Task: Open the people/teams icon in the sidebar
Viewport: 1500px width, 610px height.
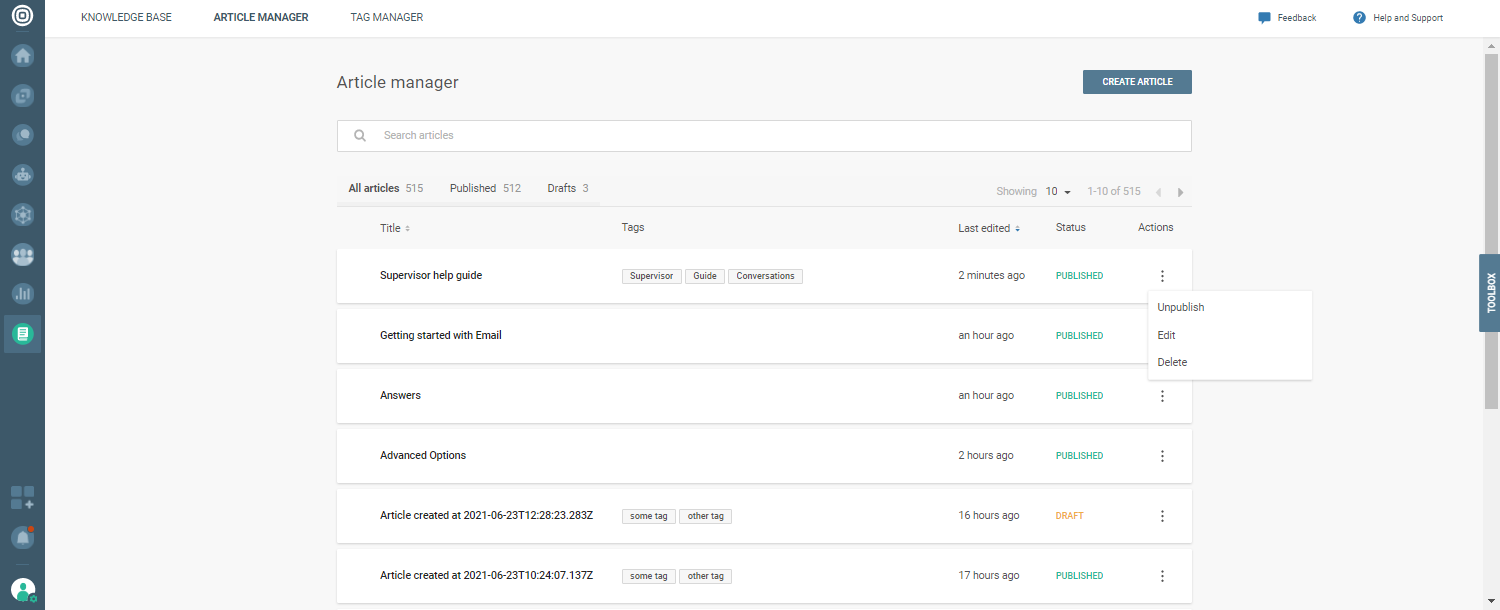Action: [x=22, y=255]
